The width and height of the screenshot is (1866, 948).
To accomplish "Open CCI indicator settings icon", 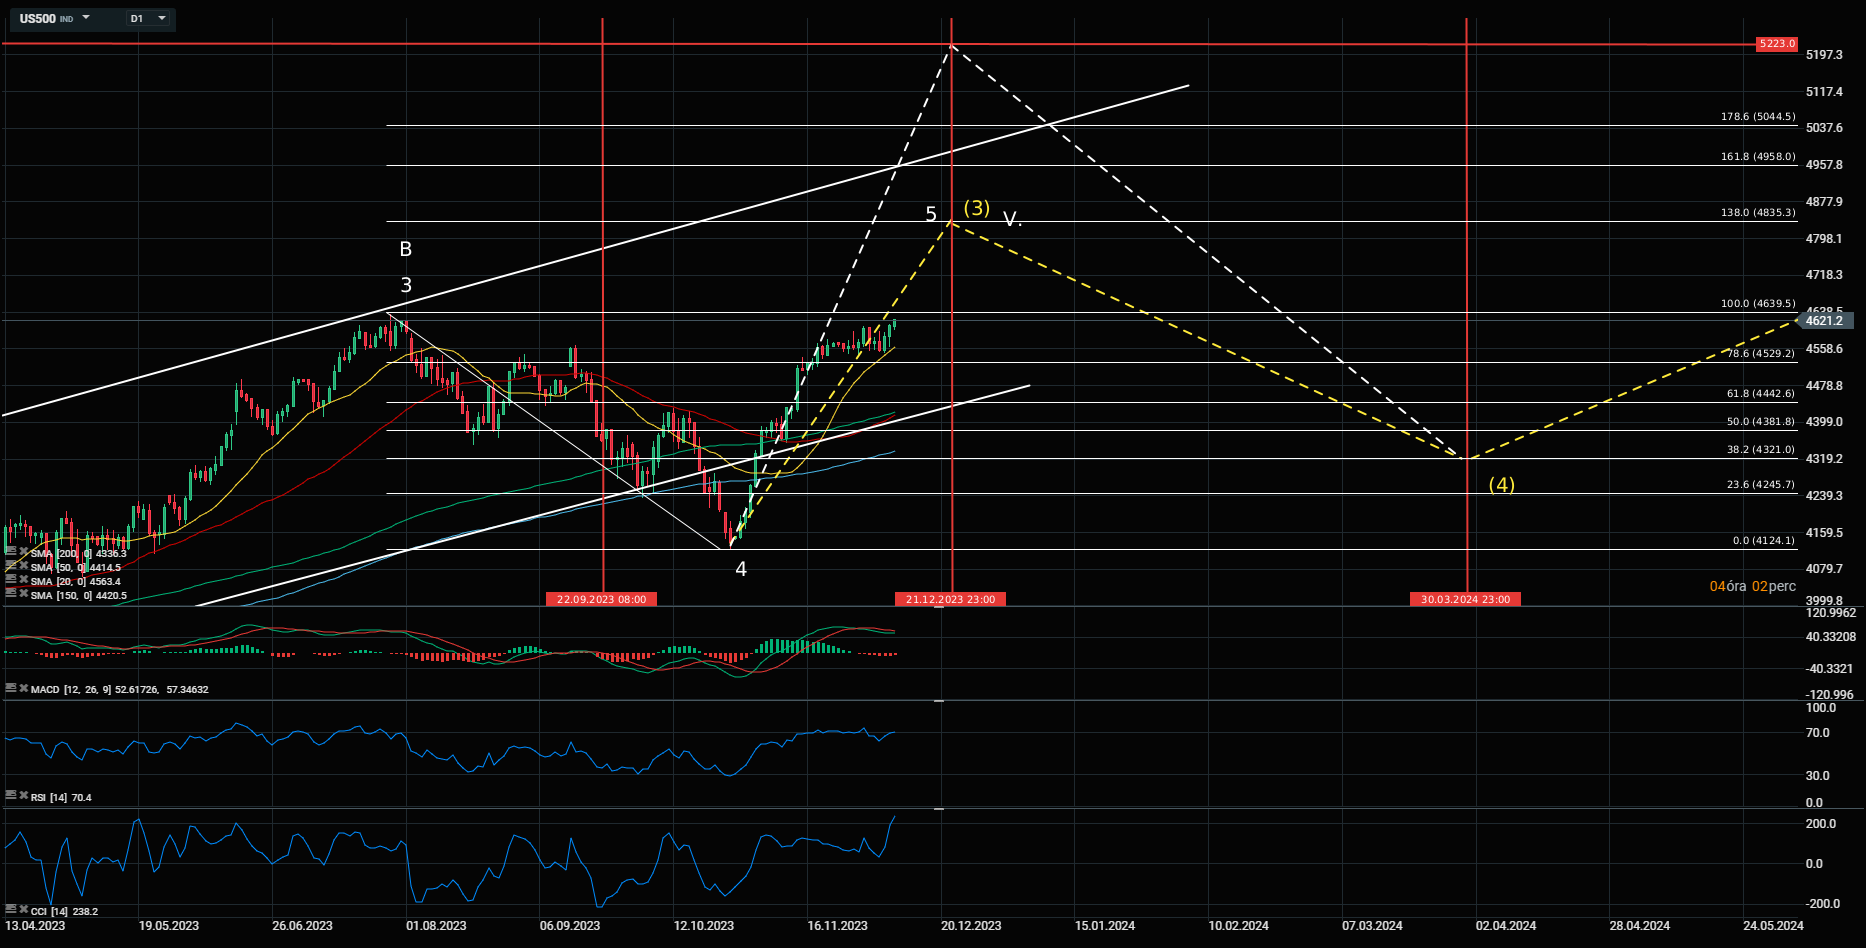I will [11, 910].
